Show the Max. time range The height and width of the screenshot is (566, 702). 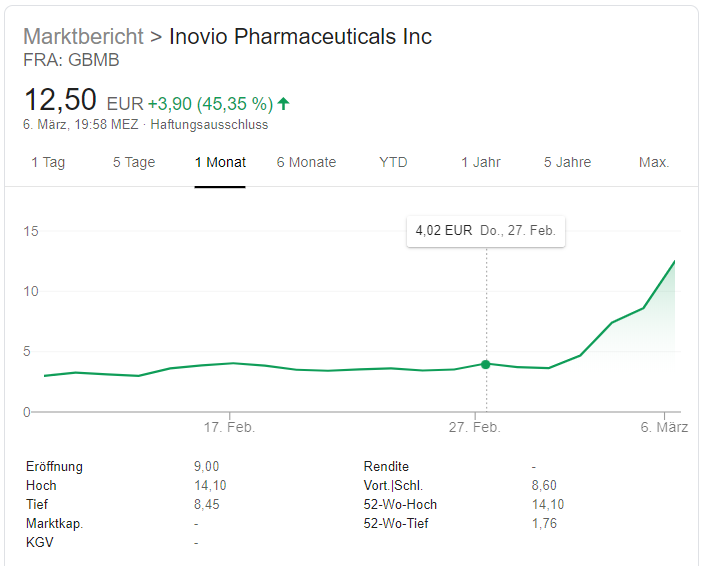(x=654, y=162)
